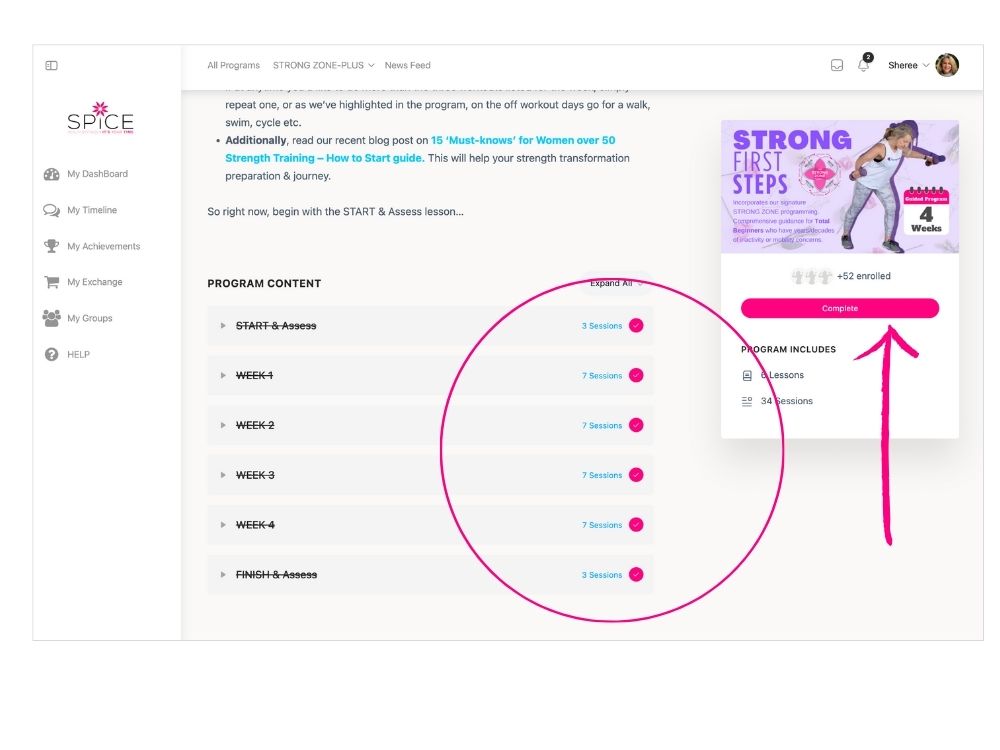This screenshot has height=750, width=1000.
Task: Open the inbox messages icon
Action: pyautogui.click(x=837, y=66)
